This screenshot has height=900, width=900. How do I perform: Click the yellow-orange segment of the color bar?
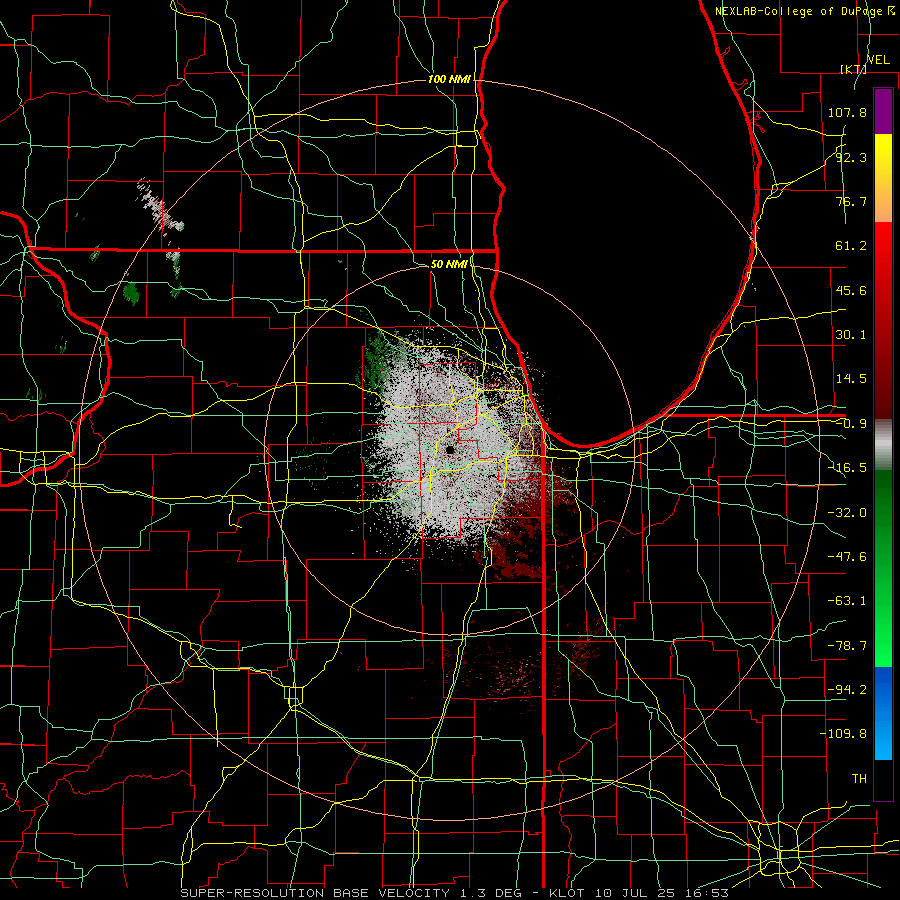883,178
